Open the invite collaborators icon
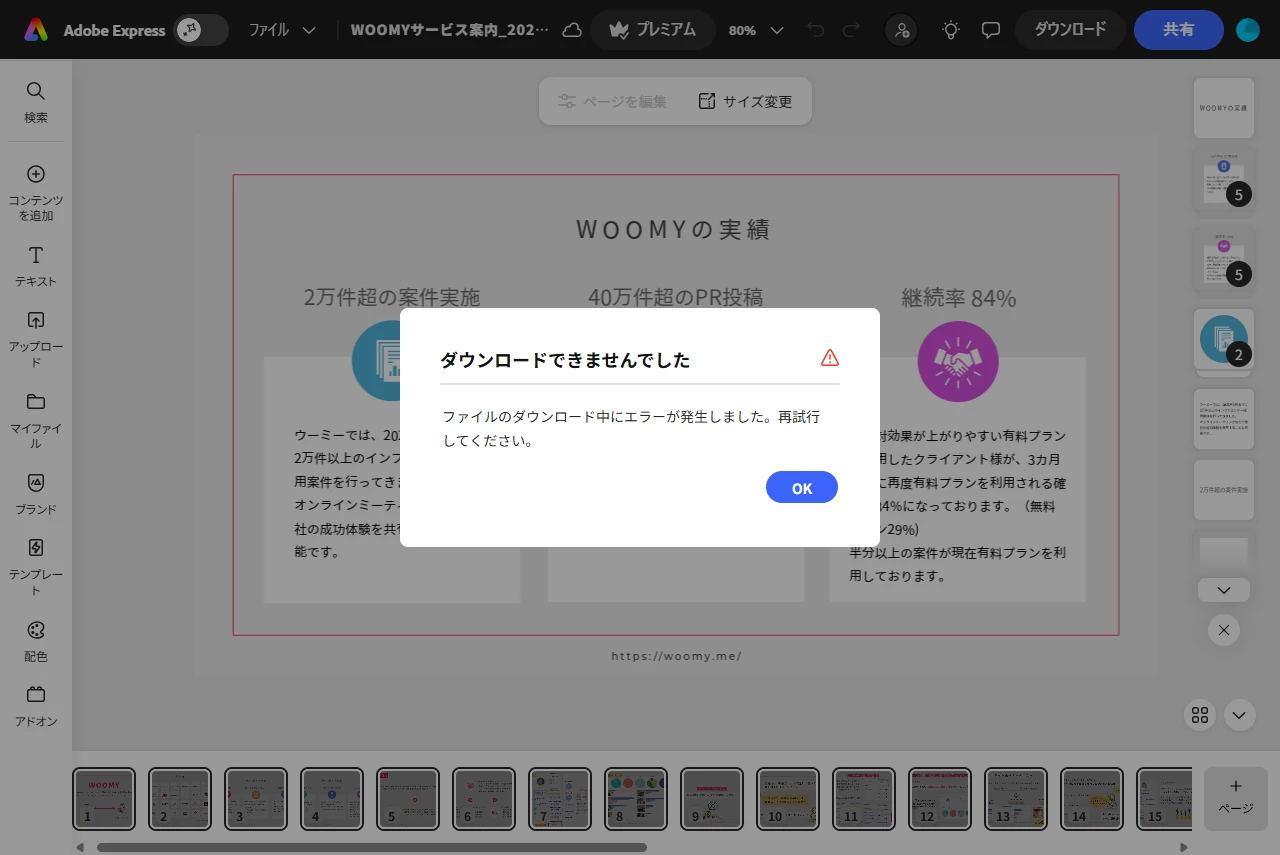The image size is (1280, 855). coord(902,30)
